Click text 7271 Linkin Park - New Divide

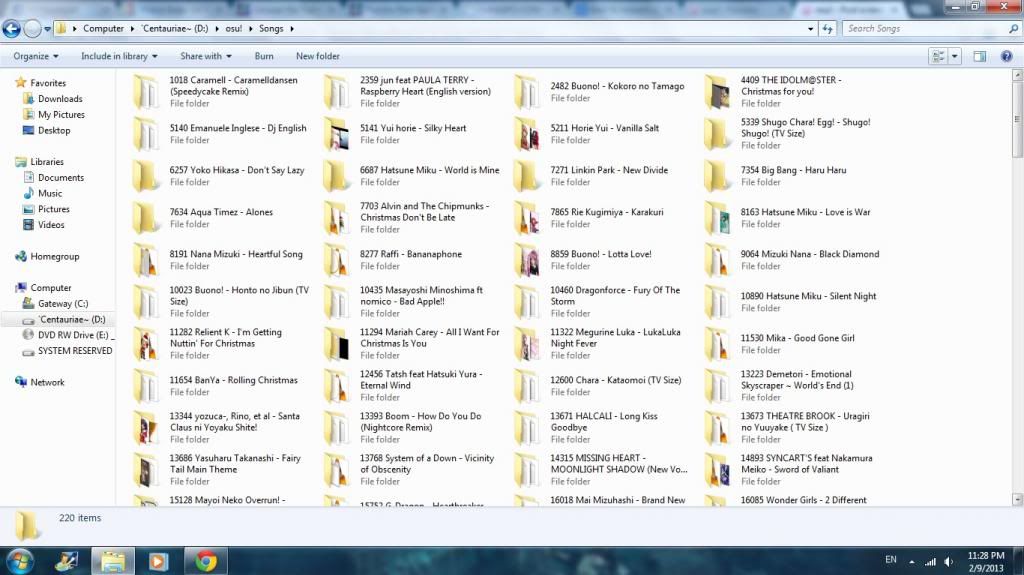[609, 170]
